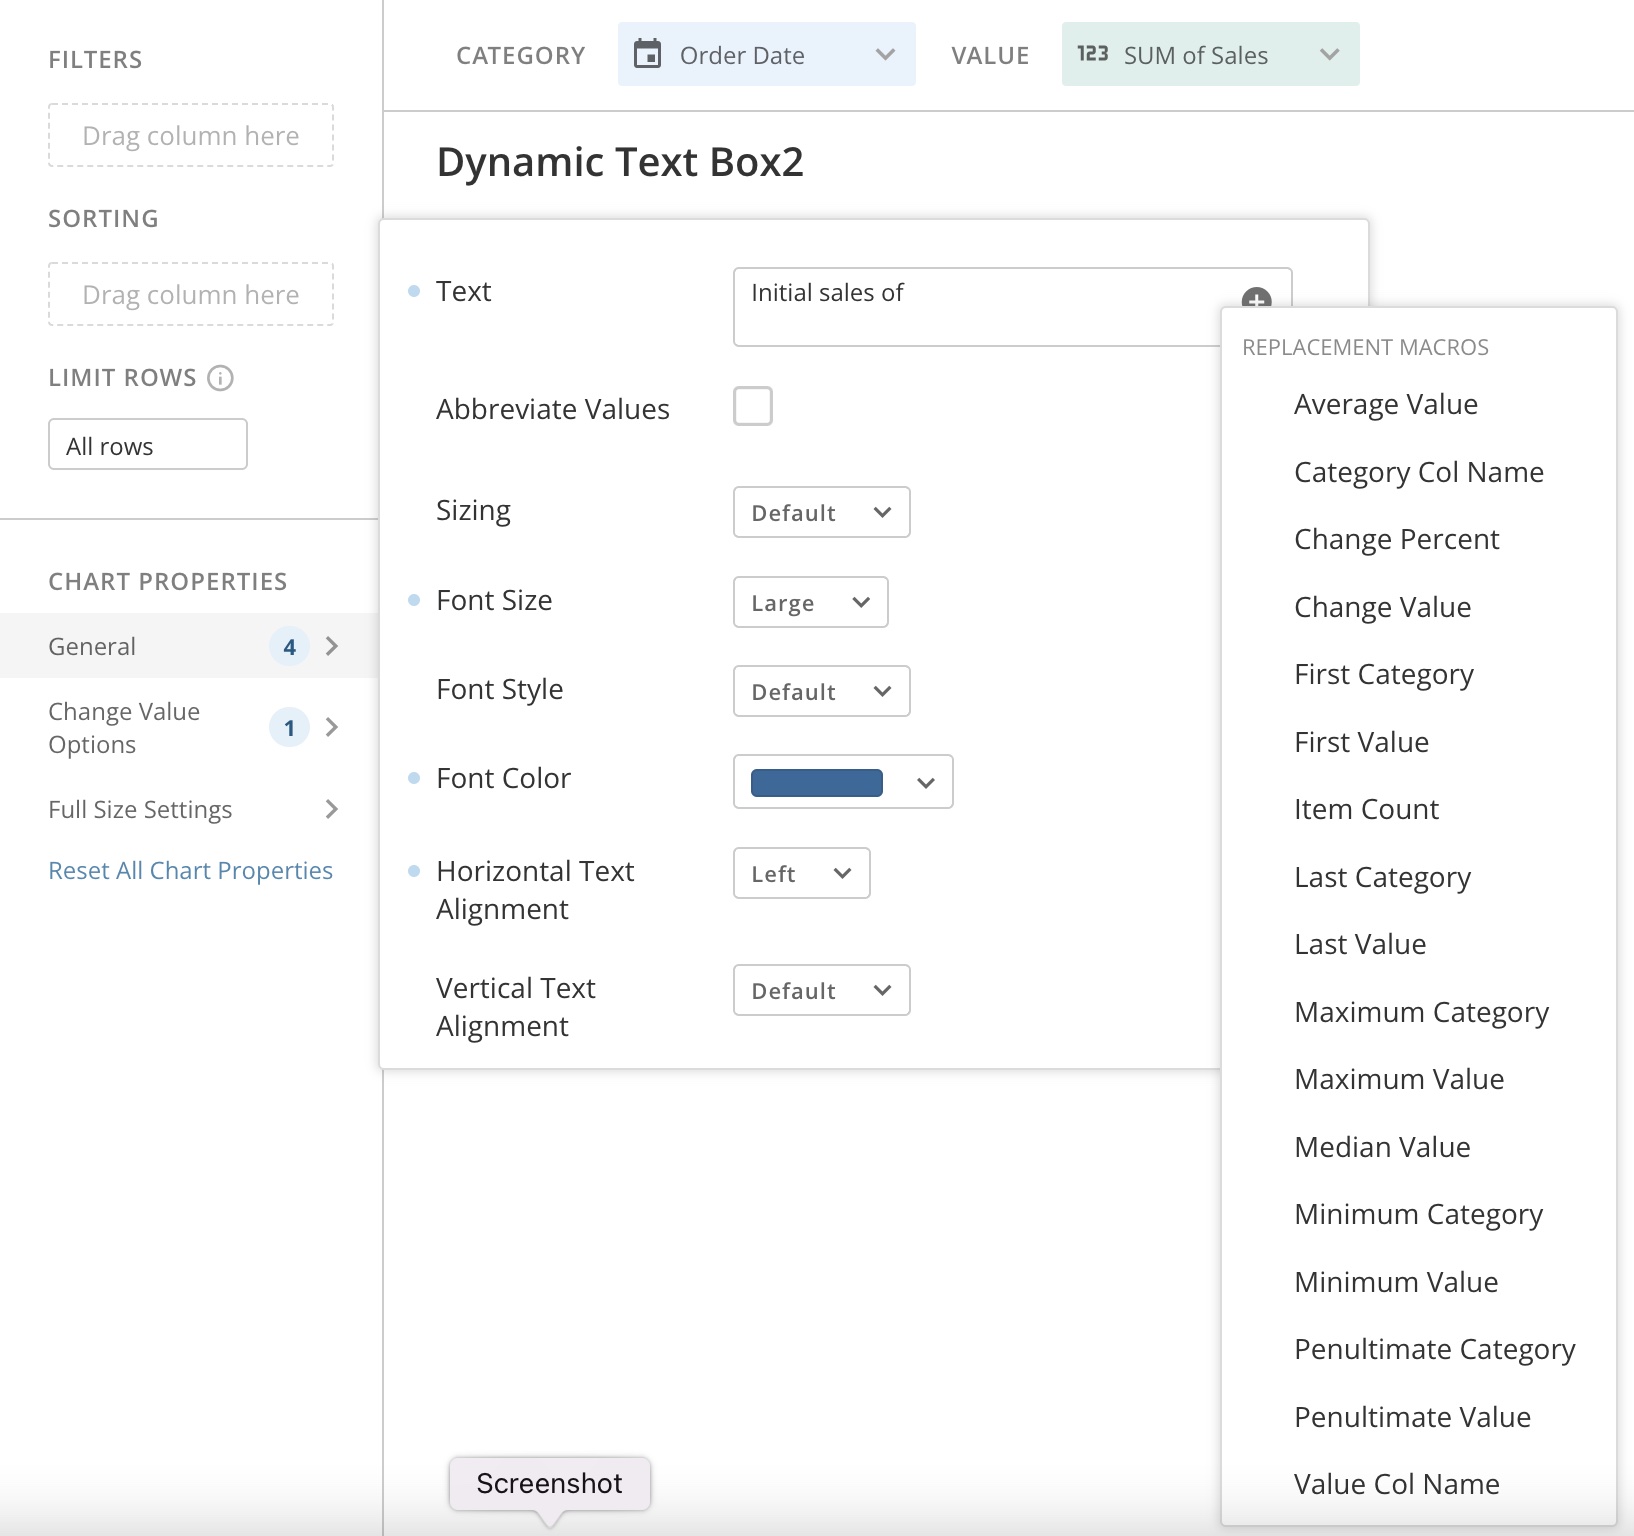The height and width of the screenshot is (1536, 1634).
Task: Choose Change Percent from macros list
Action: pyautogui.click(x=1396, y=539)
